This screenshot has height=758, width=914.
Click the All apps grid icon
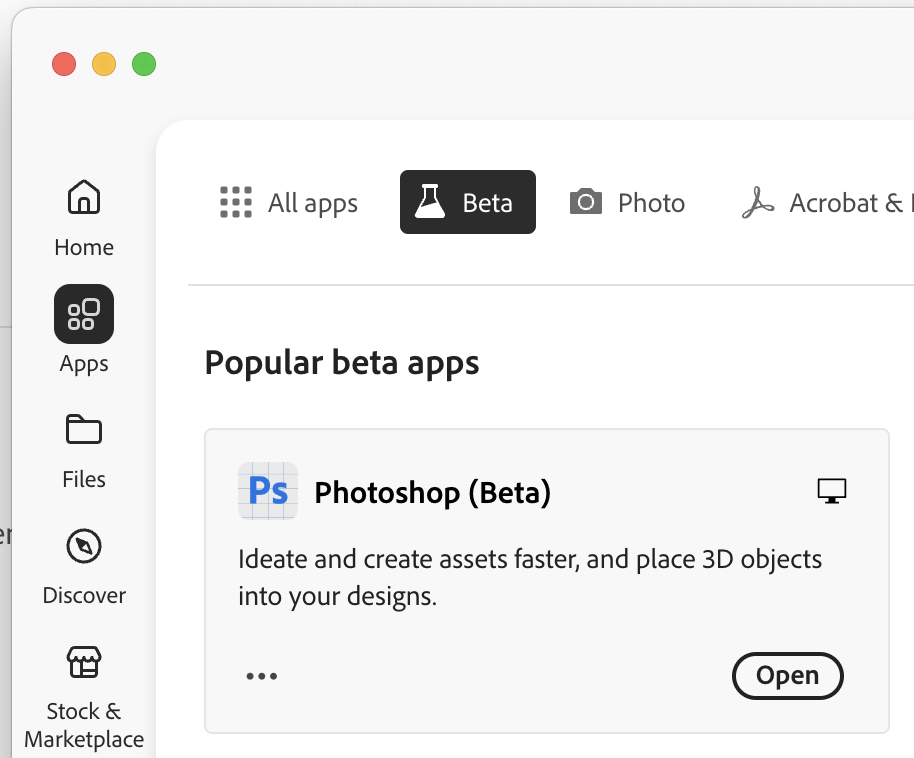pyautogui.click(x=235, y=202)
